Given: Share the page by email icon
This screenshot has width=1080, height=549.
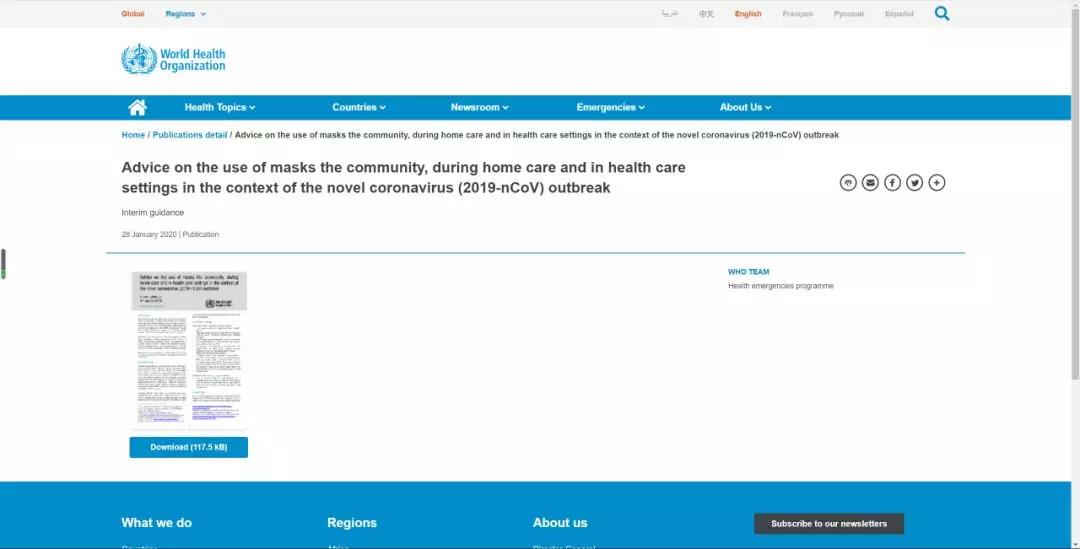Looking at the screenshot, I should tap(870, 183).
